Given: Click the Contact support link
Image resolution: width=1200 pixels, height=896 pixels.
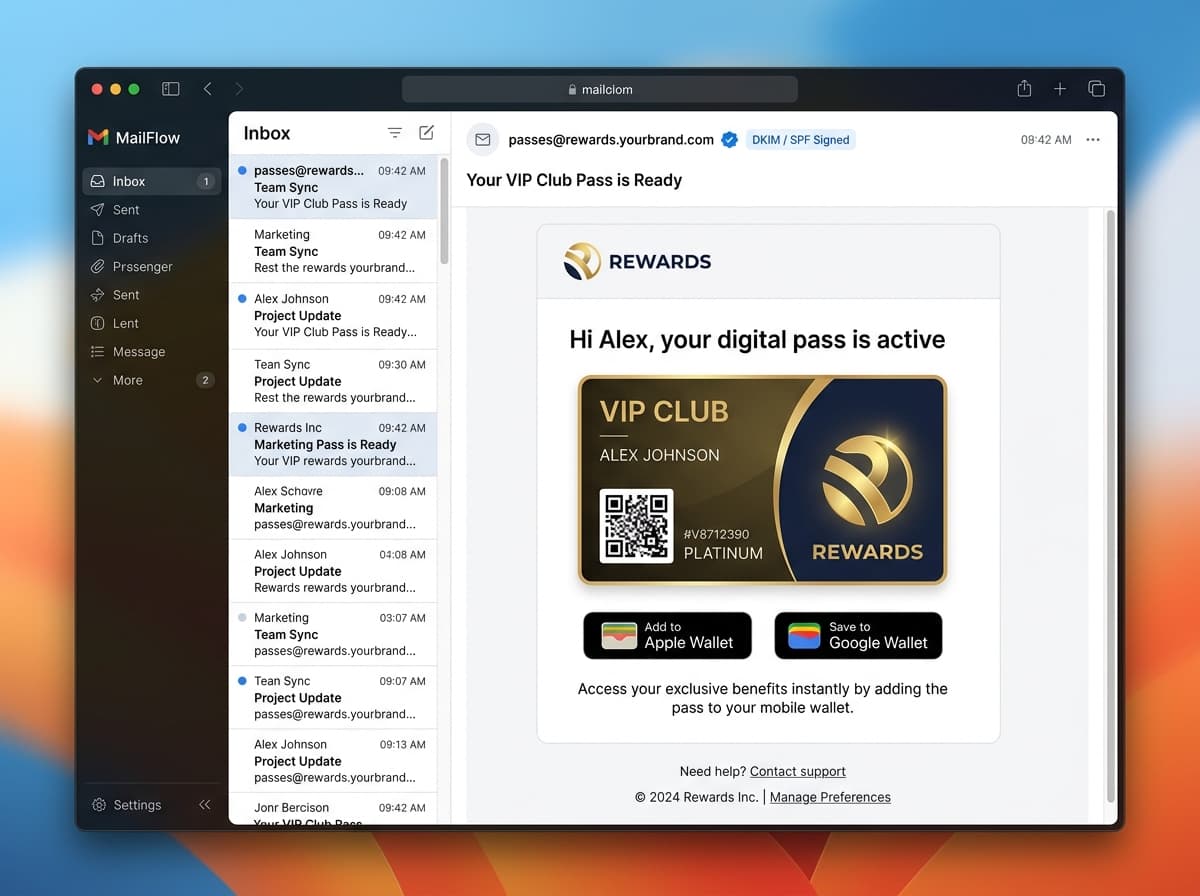Looking at the screenshot, I should 798,771.
